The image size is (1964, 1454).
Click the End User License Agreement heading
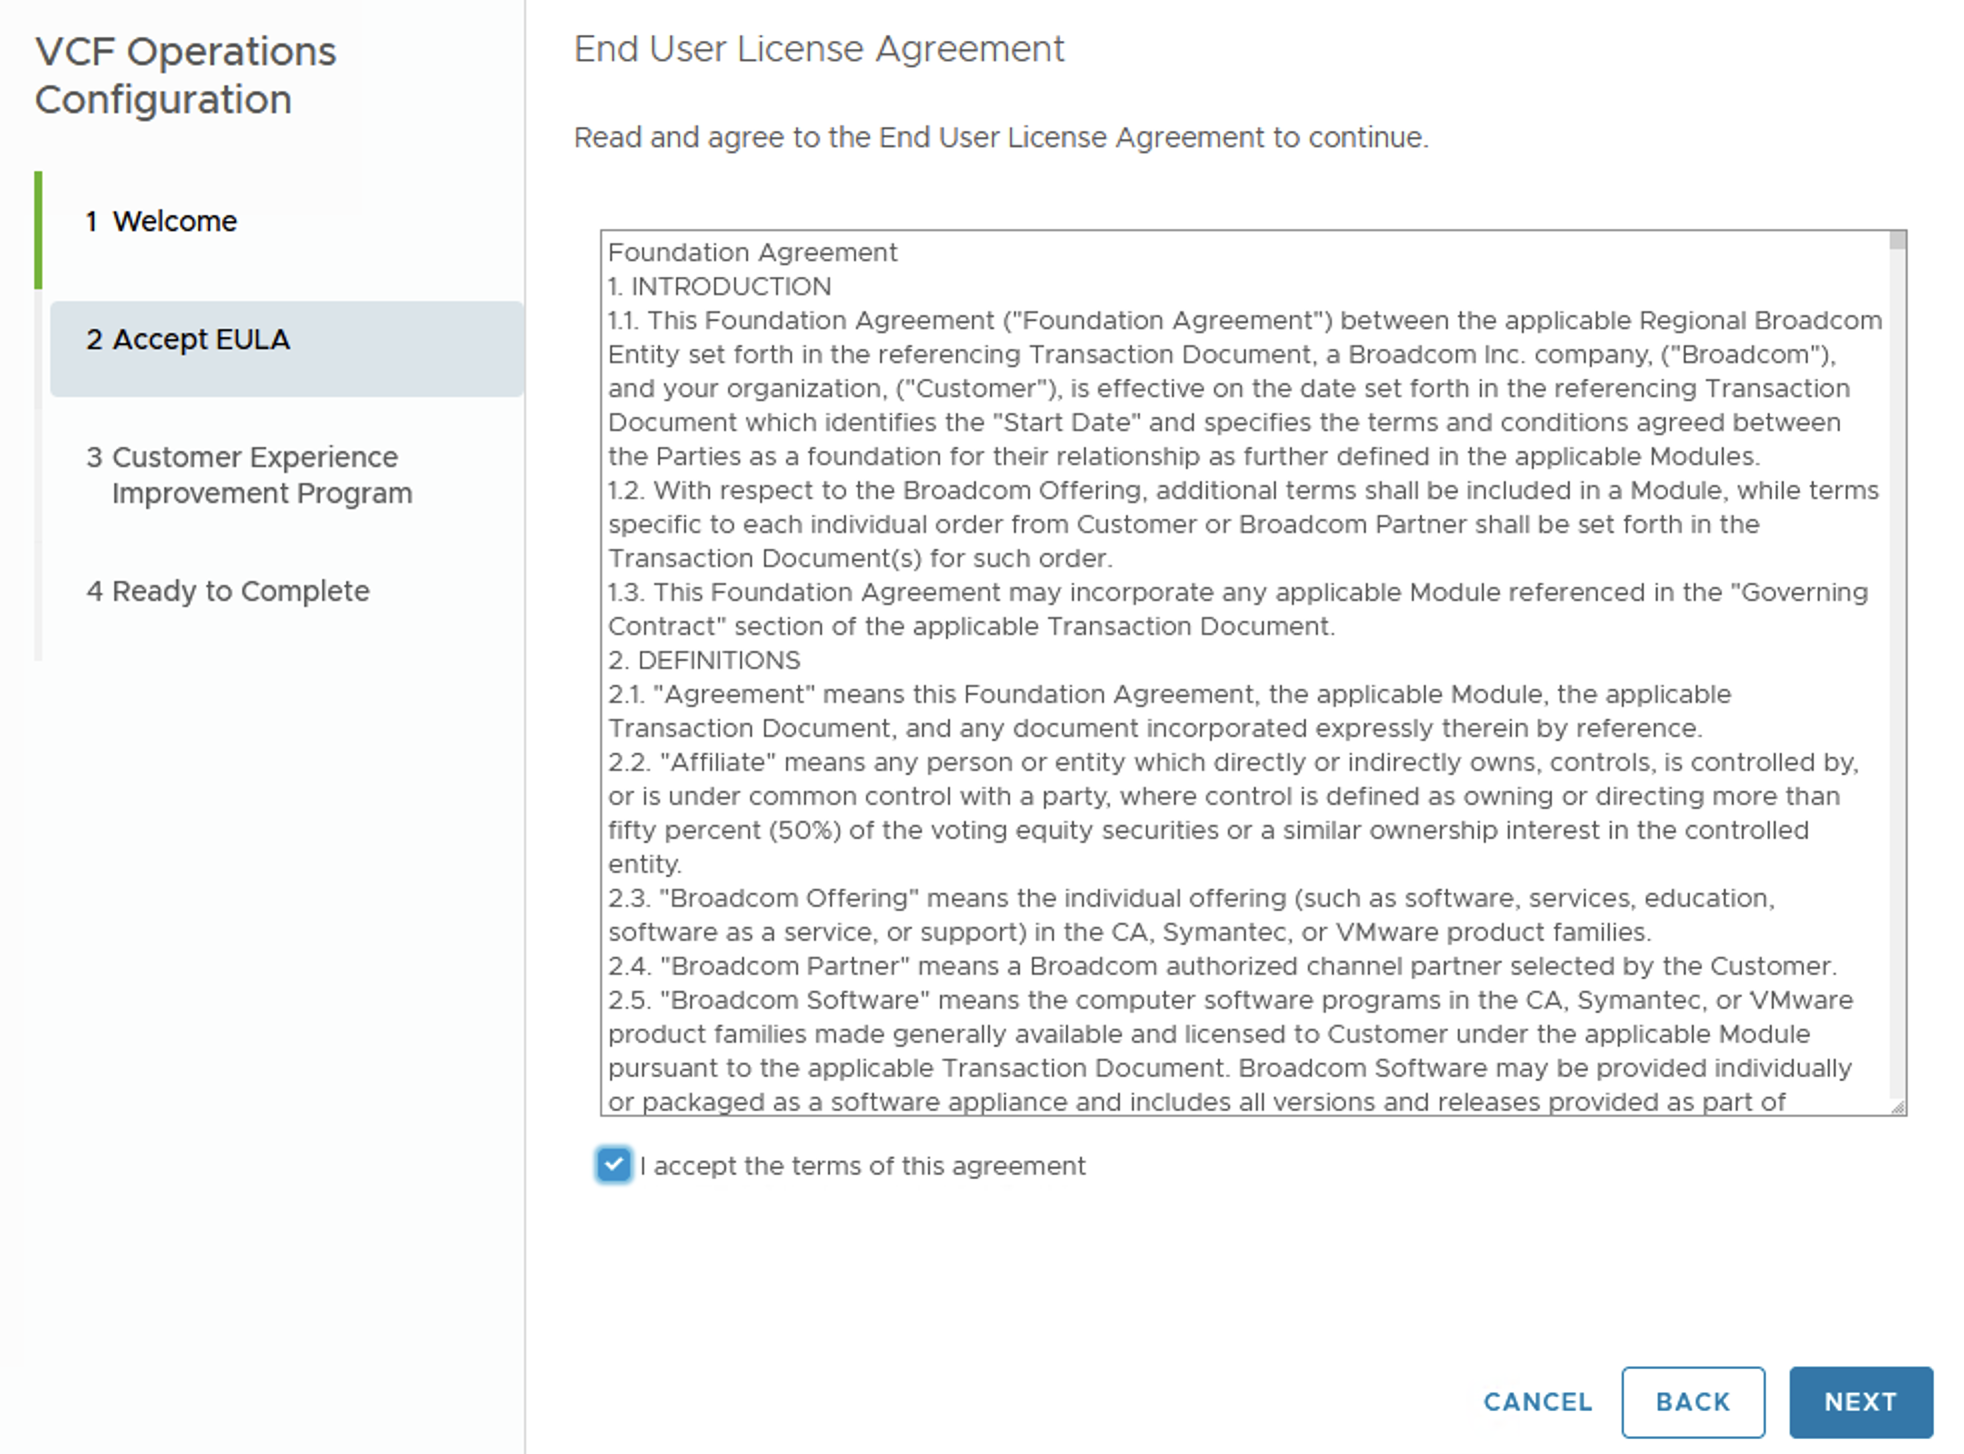pyautogui.click(x=819, y=49)
